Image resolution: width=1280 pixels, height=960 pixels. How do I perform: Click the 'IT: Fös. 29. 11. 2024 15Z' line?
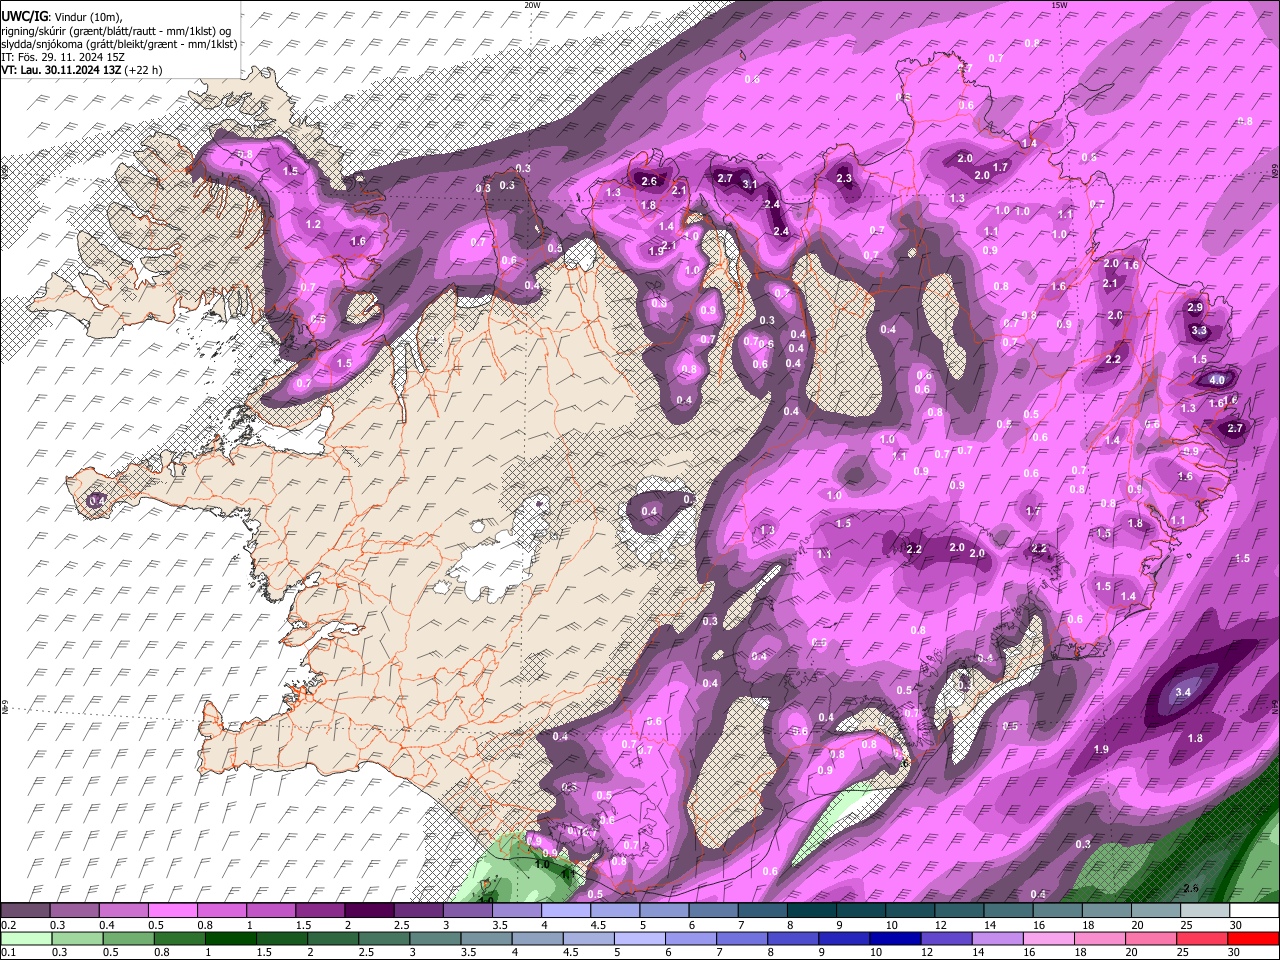point(63,57)
